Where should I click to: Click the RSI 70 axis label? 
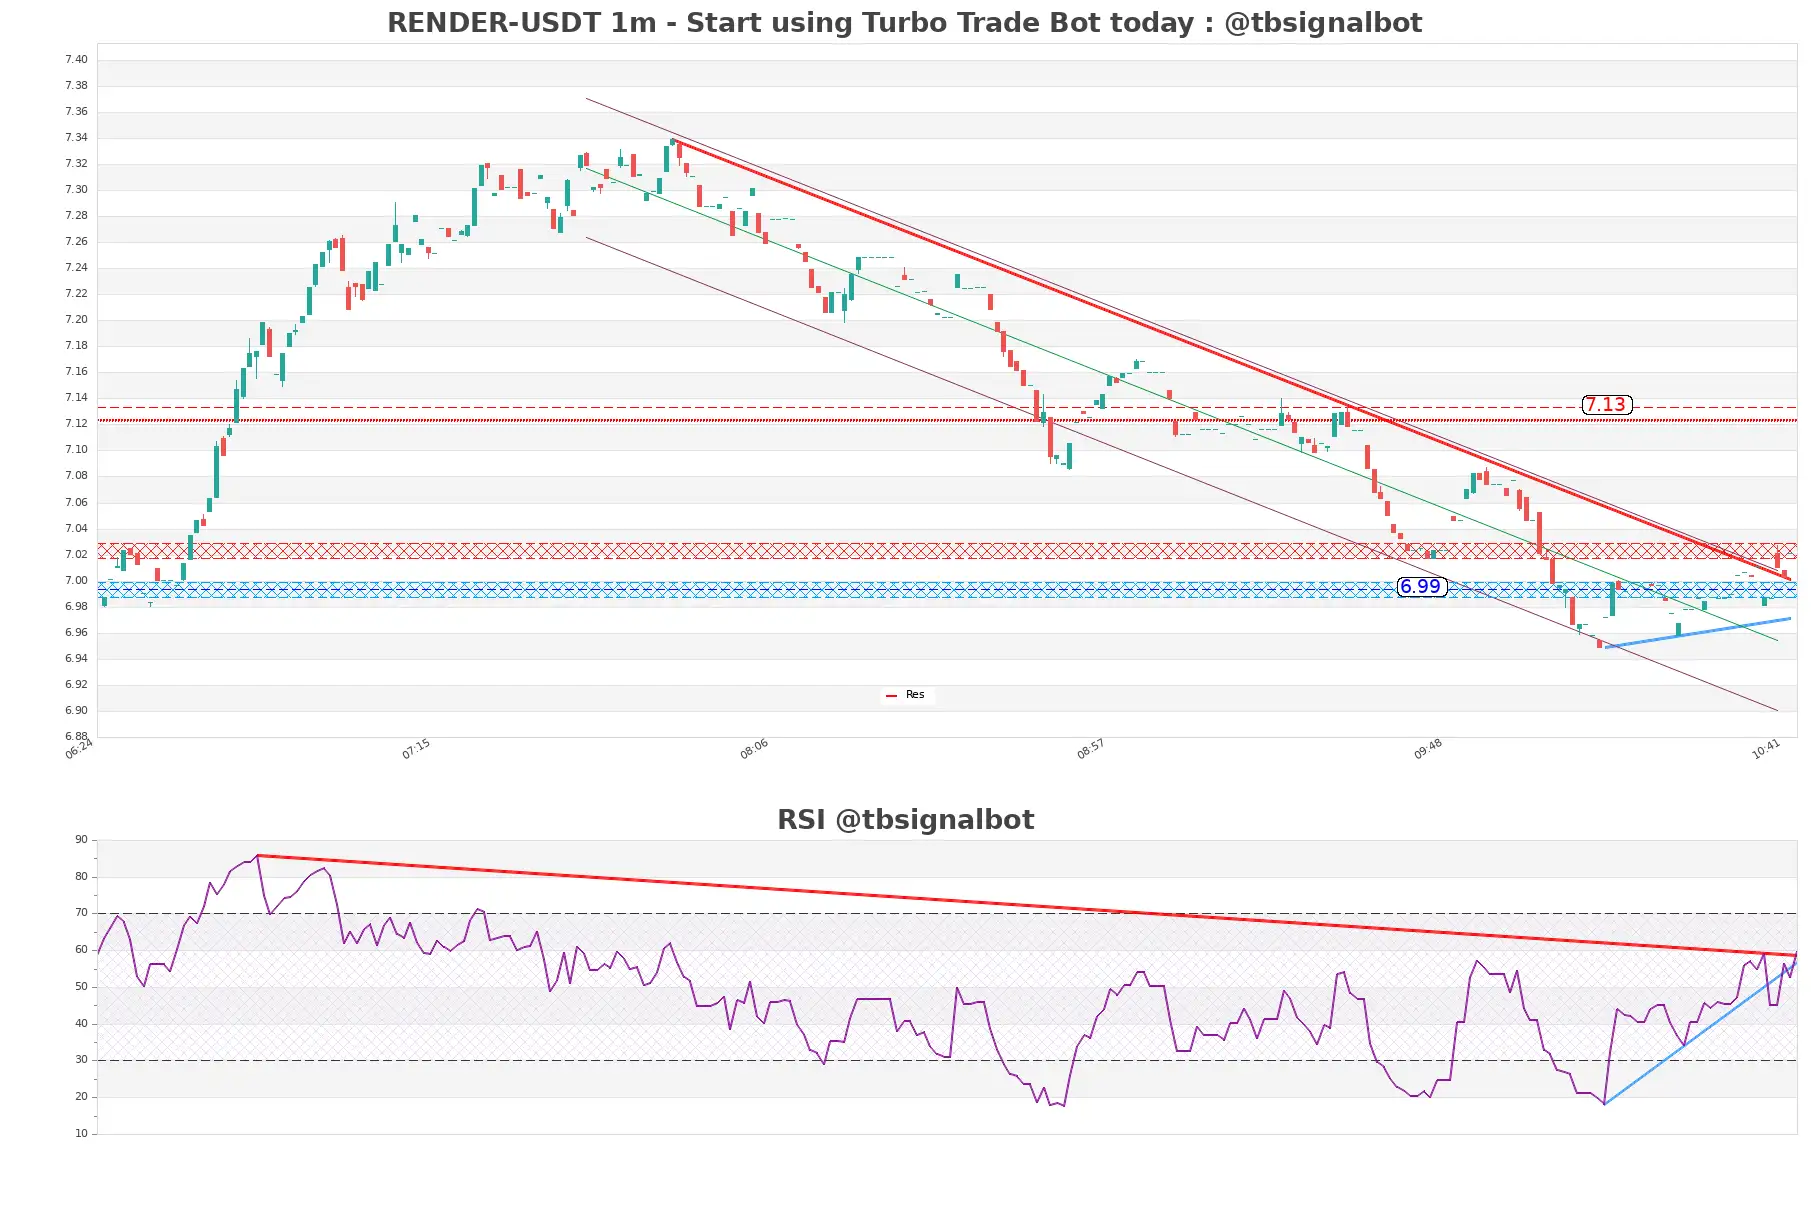[x=81, y=912]
